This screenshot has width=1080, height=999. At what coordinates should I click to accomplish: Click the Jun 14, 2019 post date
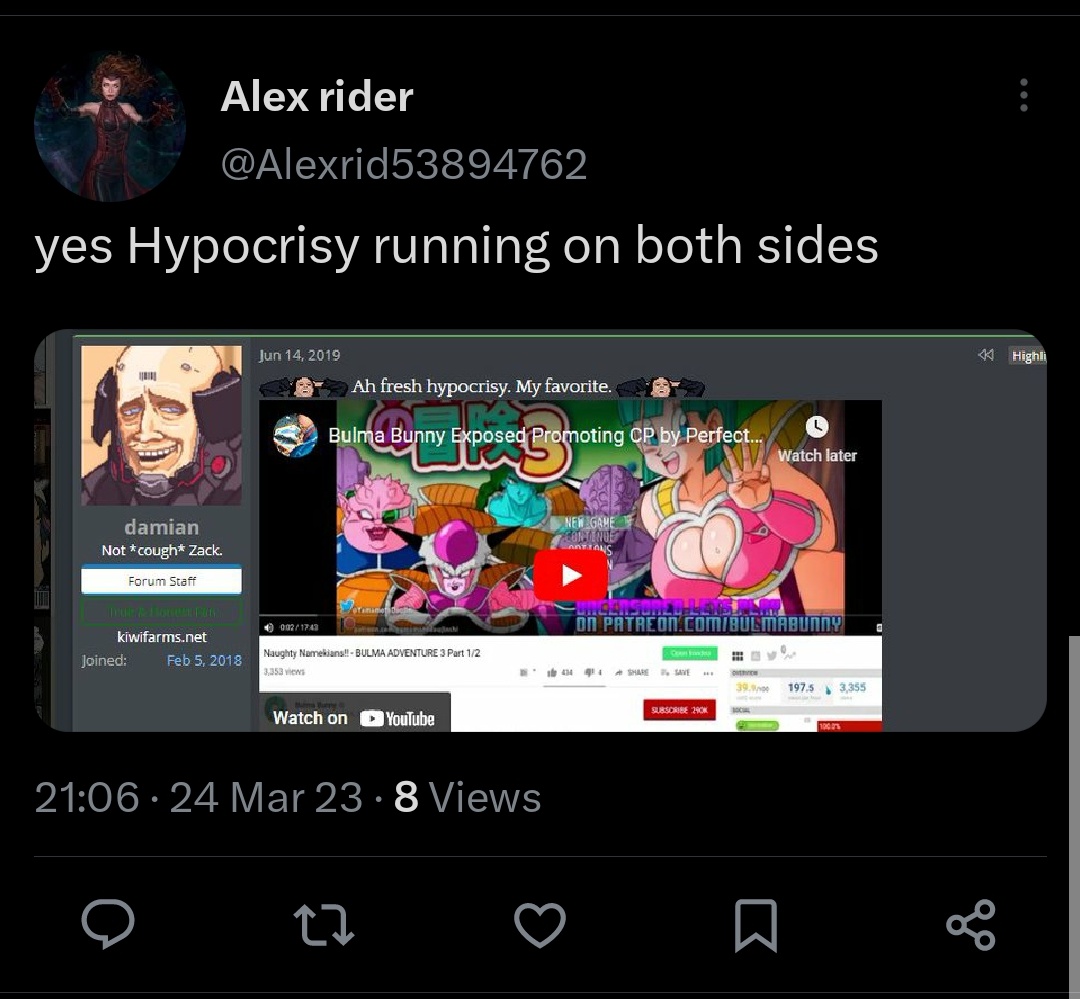(x=300, y=355)
